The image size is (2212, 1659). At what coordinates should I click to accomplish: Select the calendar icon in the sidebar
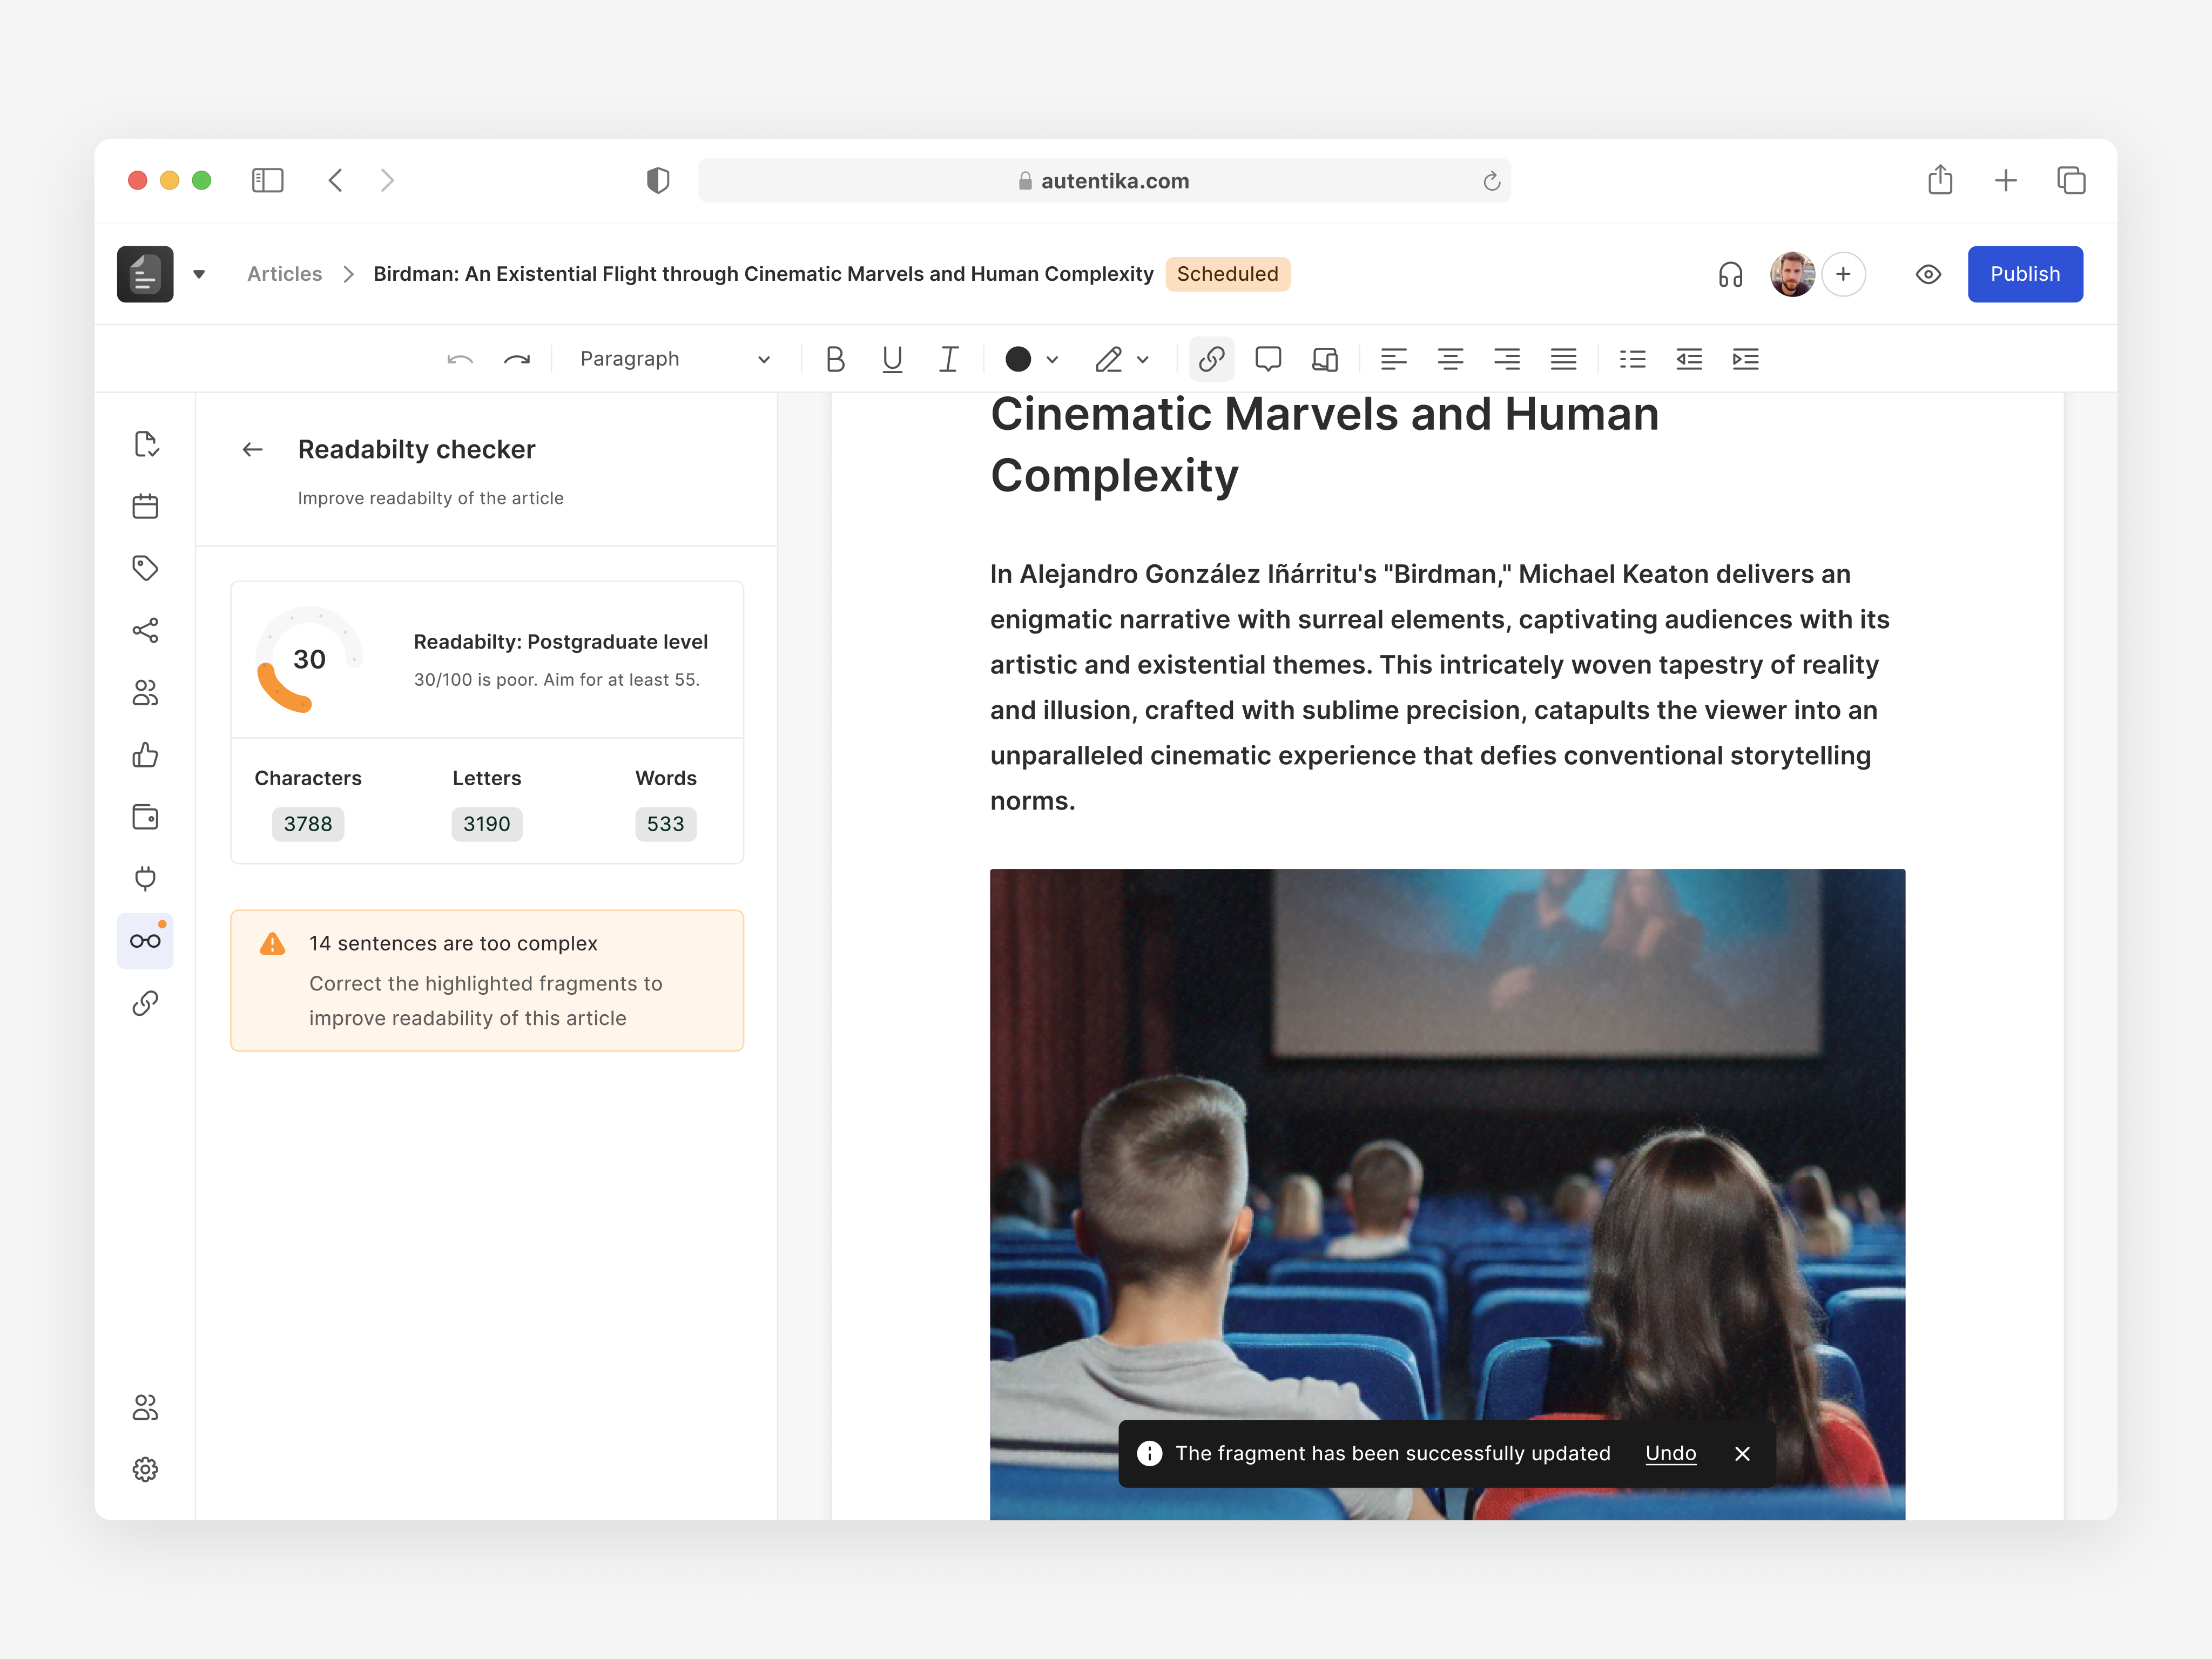click(146, 506)
